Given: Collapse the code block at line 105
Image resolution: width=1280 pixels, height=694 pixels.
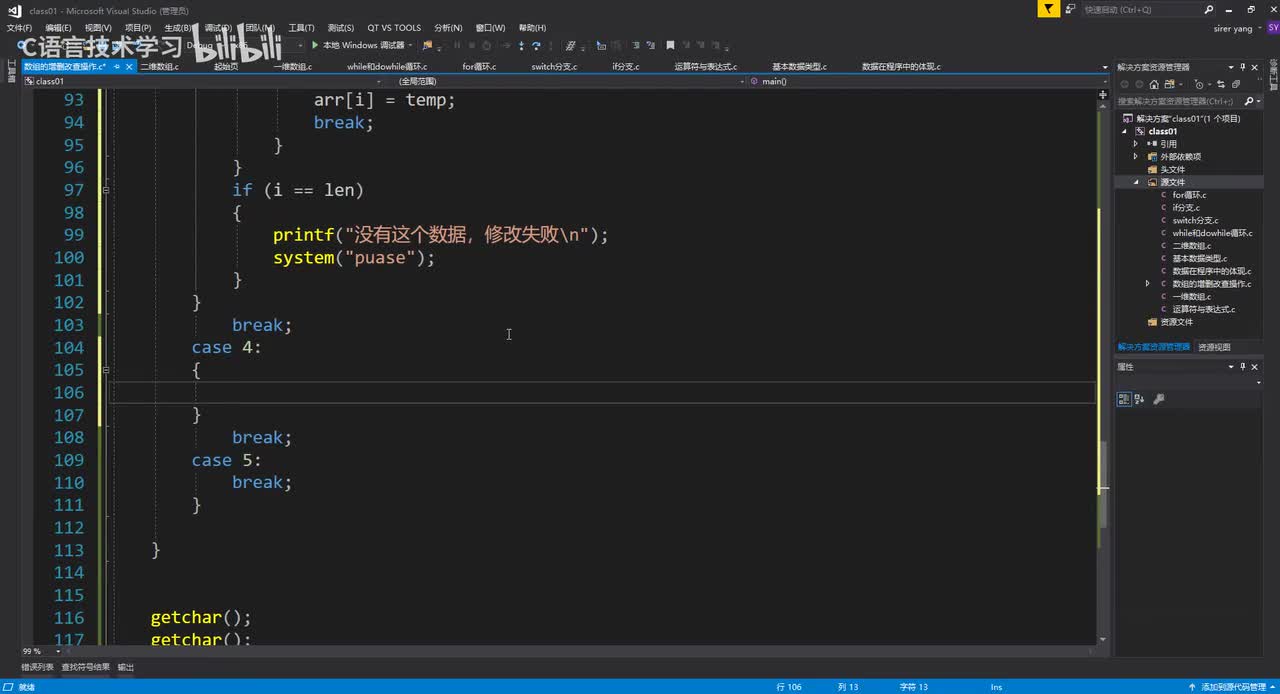Looking at the screenshot, I should (x=106, y=370).
